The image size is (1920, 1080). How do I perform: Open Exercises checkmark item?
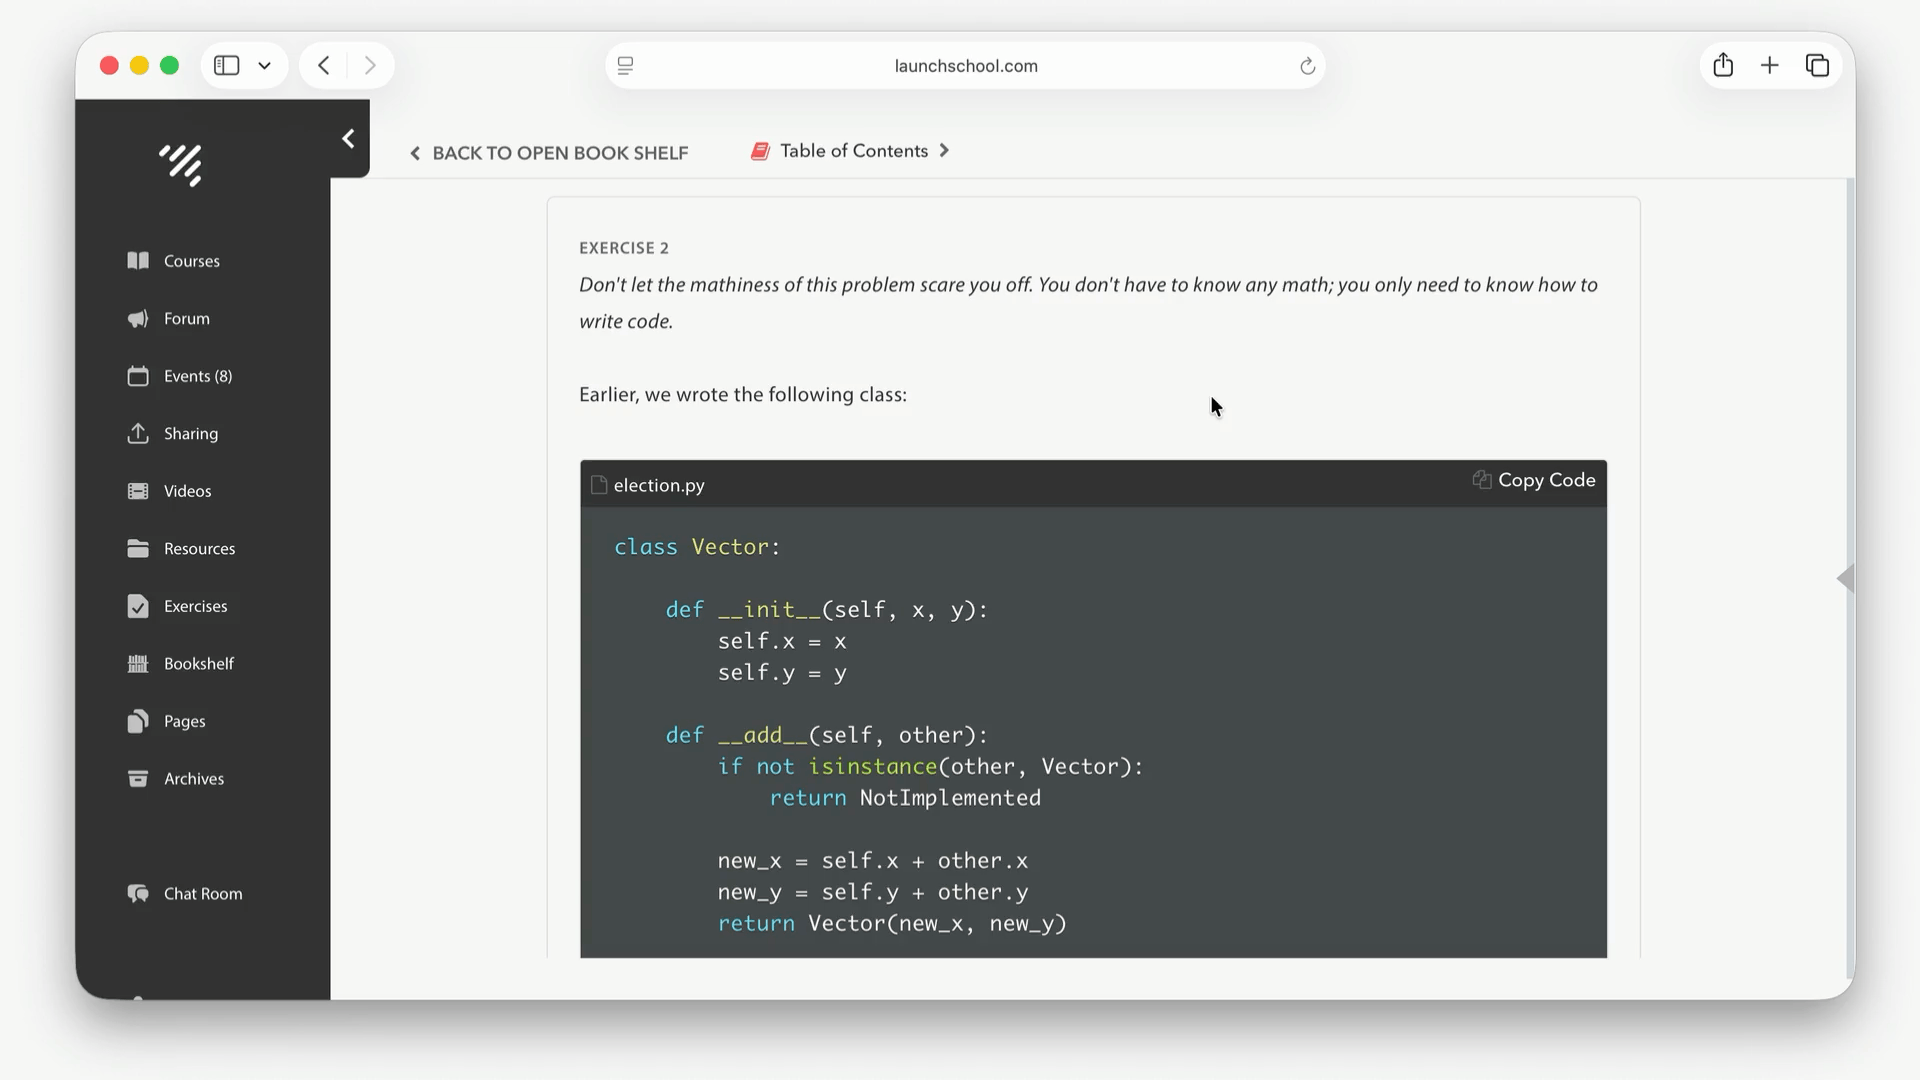click(x=138, y=607)
